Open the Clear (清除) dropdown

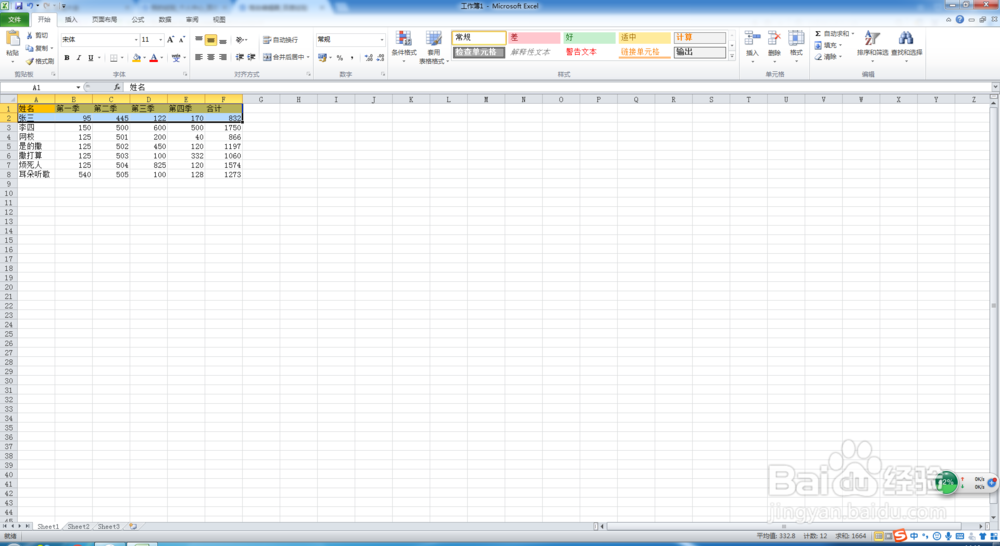pyautogui.click(x=828, y=57)
